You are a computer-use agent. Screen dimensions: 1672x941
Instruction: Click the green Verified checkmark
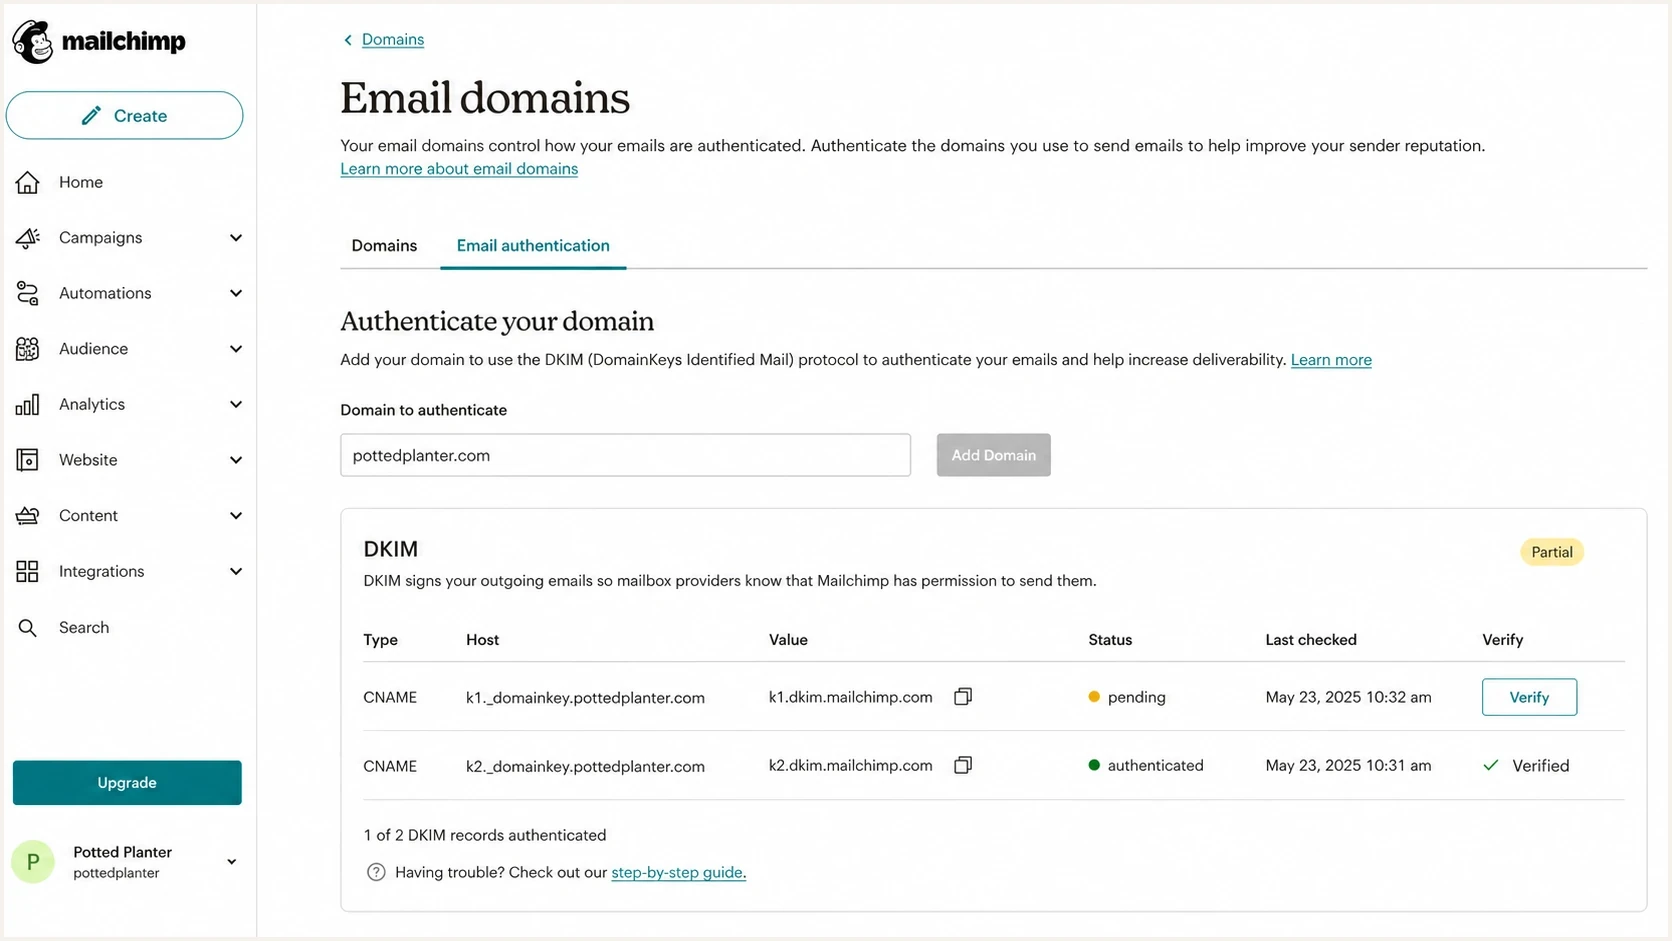coord(1491,765)
